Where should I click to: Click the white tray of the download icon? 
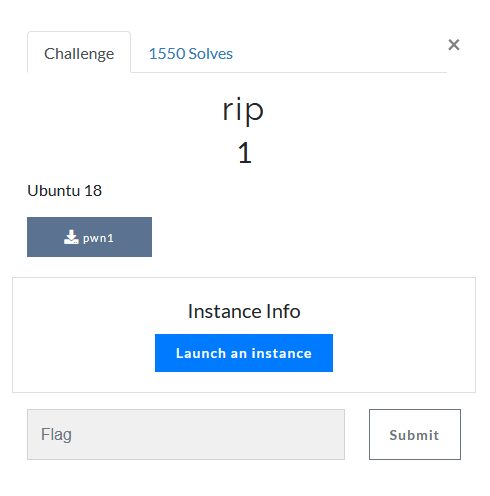click(71, 242)
